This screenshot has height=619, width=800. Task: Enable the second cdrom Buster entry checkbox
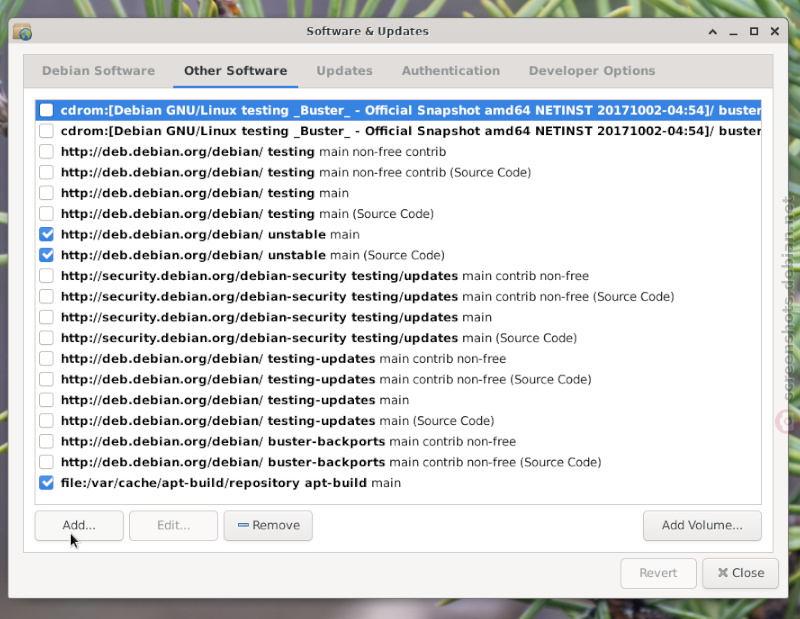pyautogui.click(x=46, y=131)
